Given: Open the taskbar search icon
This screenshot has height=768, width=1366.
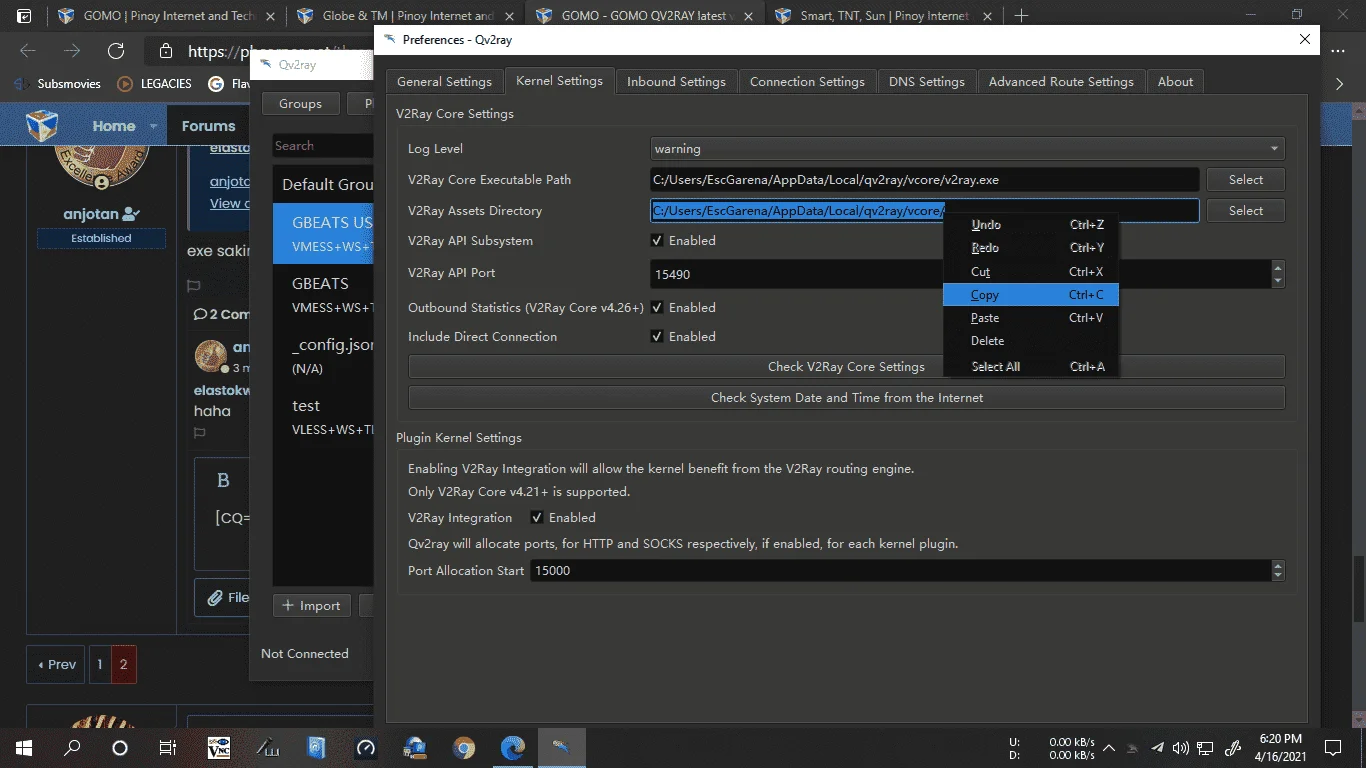Looking at the screenshot, I should click(72, 747).
